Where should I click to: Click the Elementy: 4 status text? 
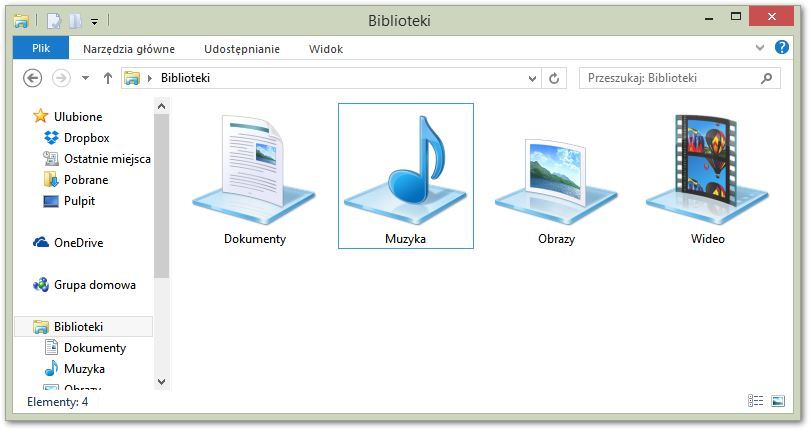click(x=57, y=402)
